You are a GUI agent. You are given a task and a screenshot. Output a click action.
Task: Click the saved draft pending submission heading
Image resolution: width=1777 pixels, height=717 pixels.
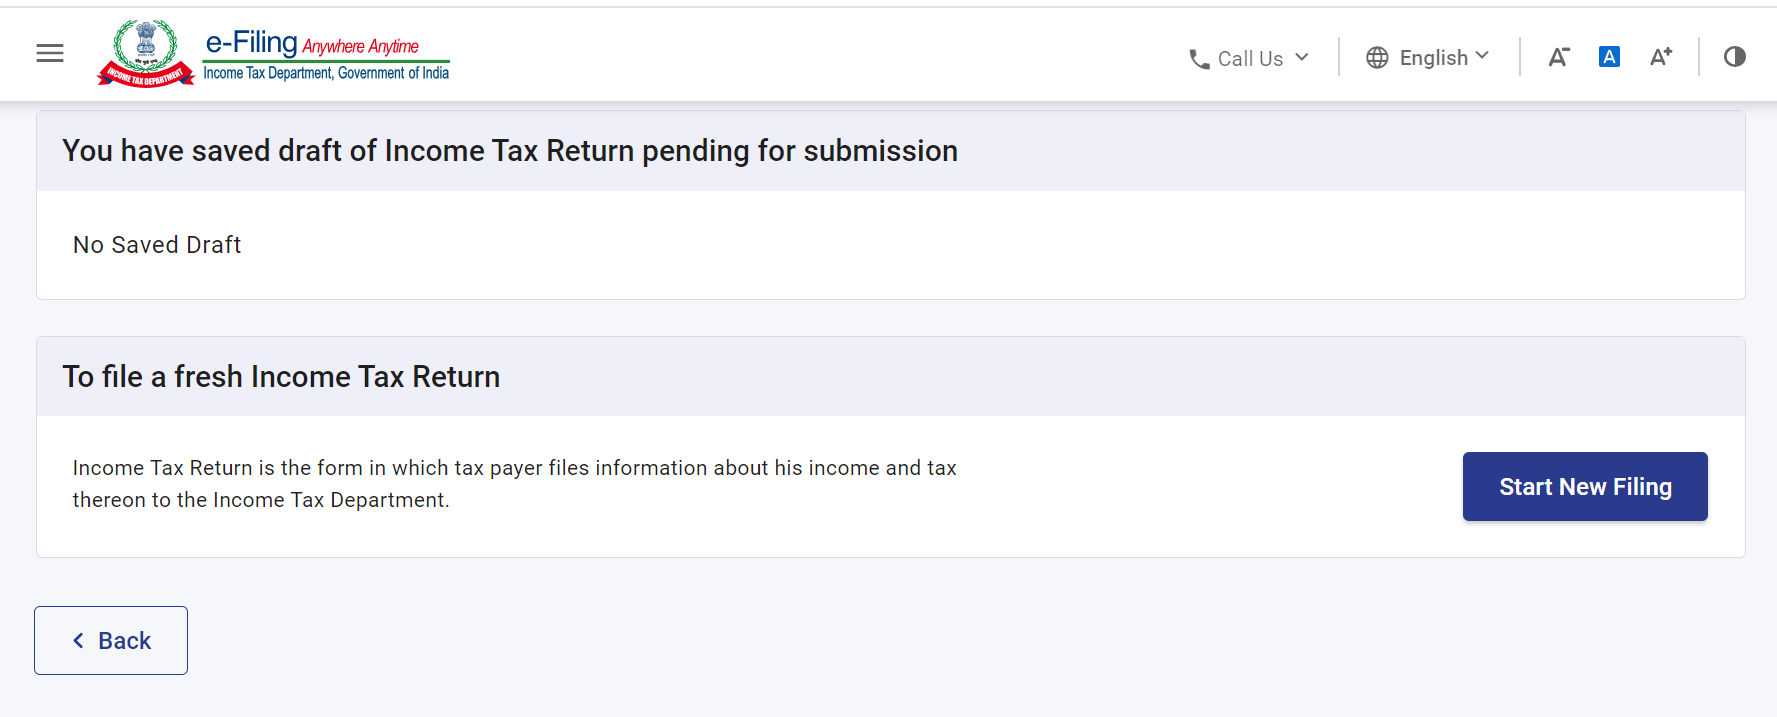coord(510,151)
